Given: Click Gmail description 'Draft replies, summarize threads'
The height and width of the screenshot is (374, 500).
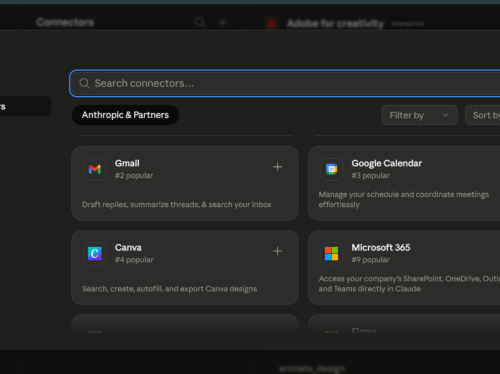Looking at the screenshot, I should pyautogui.click(x=177, y=205).
